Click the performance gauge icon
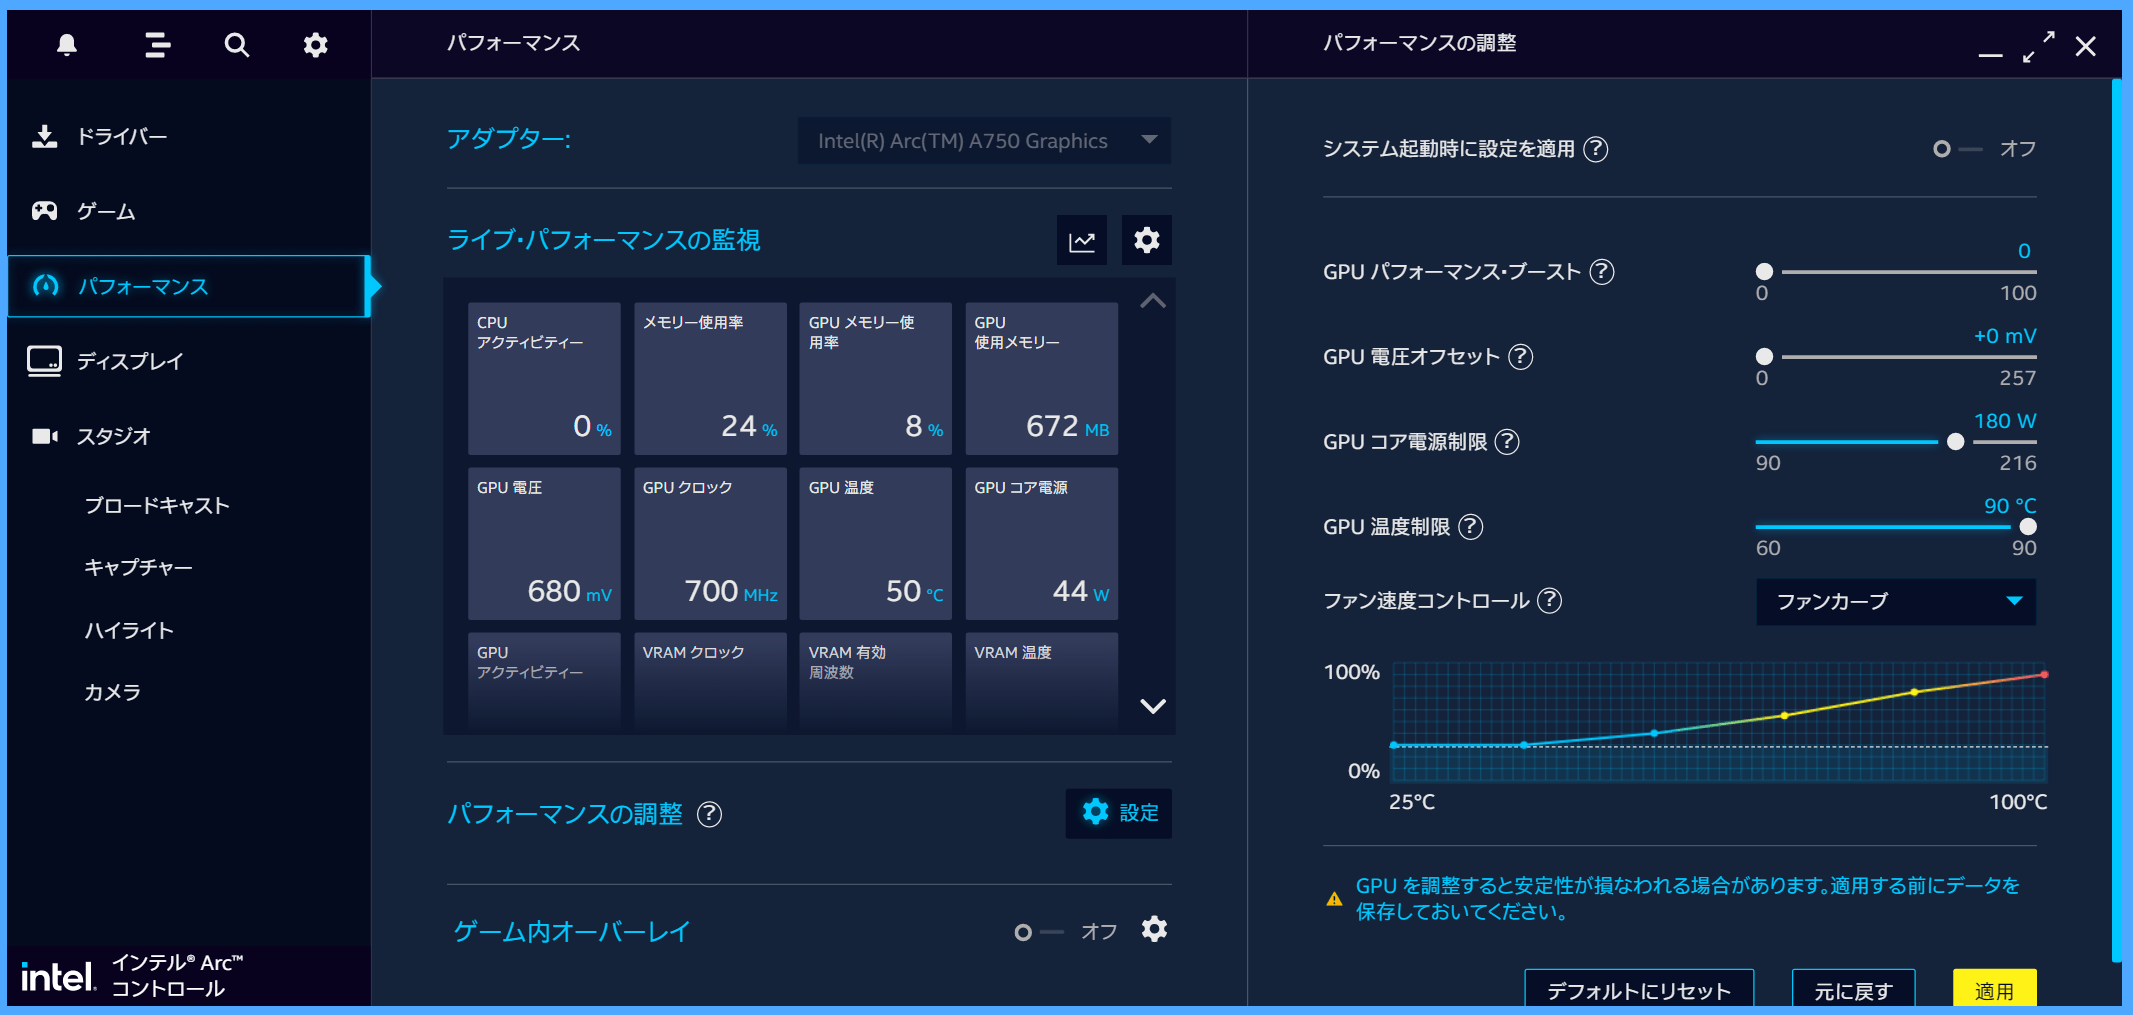 point(45,286)
